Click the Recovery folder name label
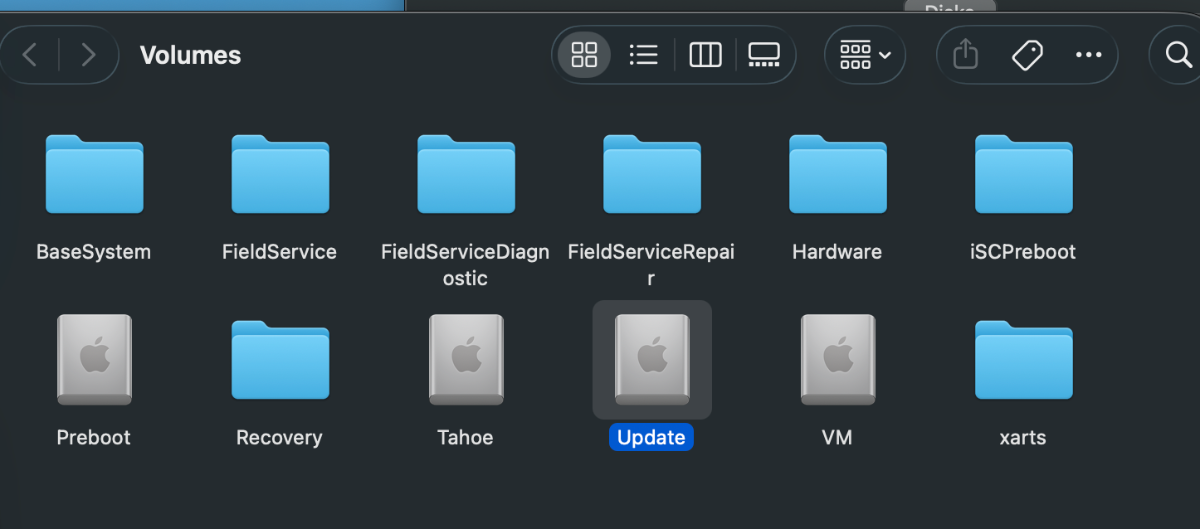This screenshot has width=1200, height=529. (x=279, y=438)
